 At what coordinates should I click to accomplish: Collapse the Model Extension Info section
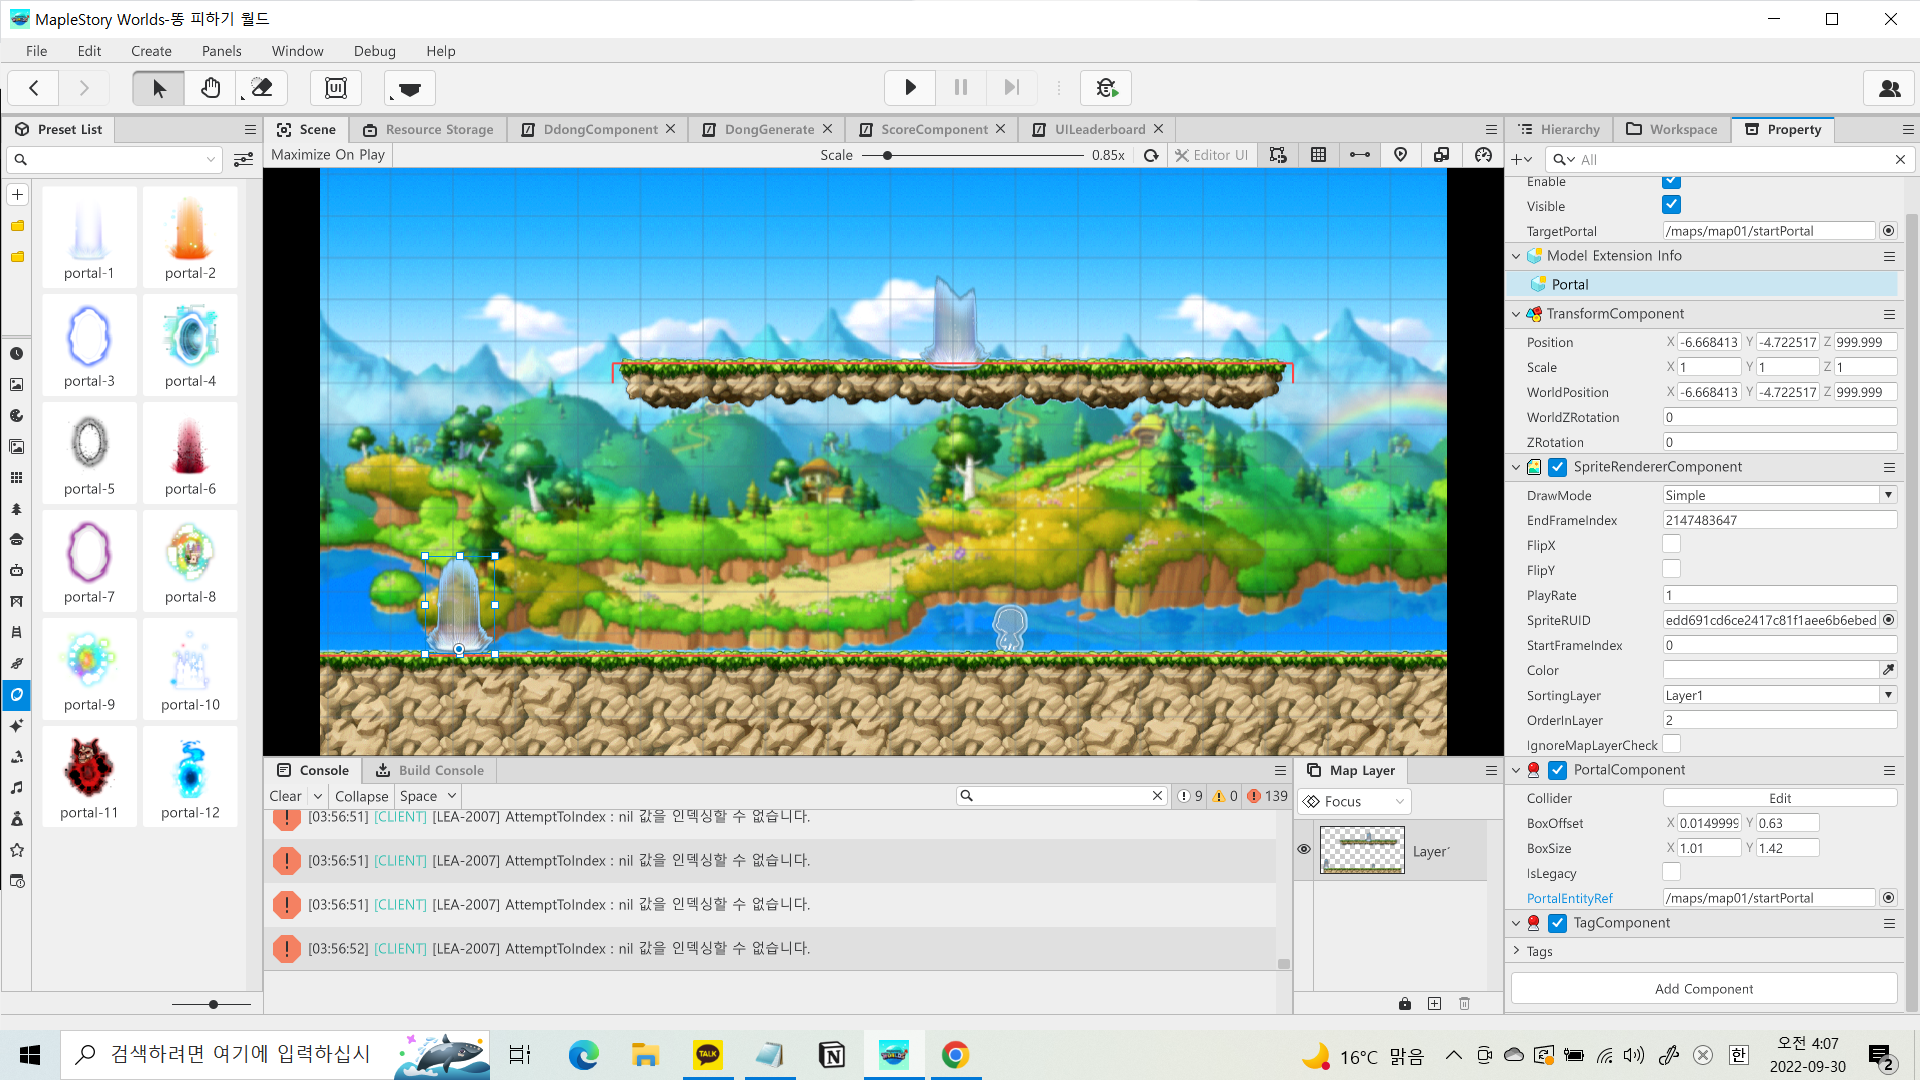tap(1517, 256)
